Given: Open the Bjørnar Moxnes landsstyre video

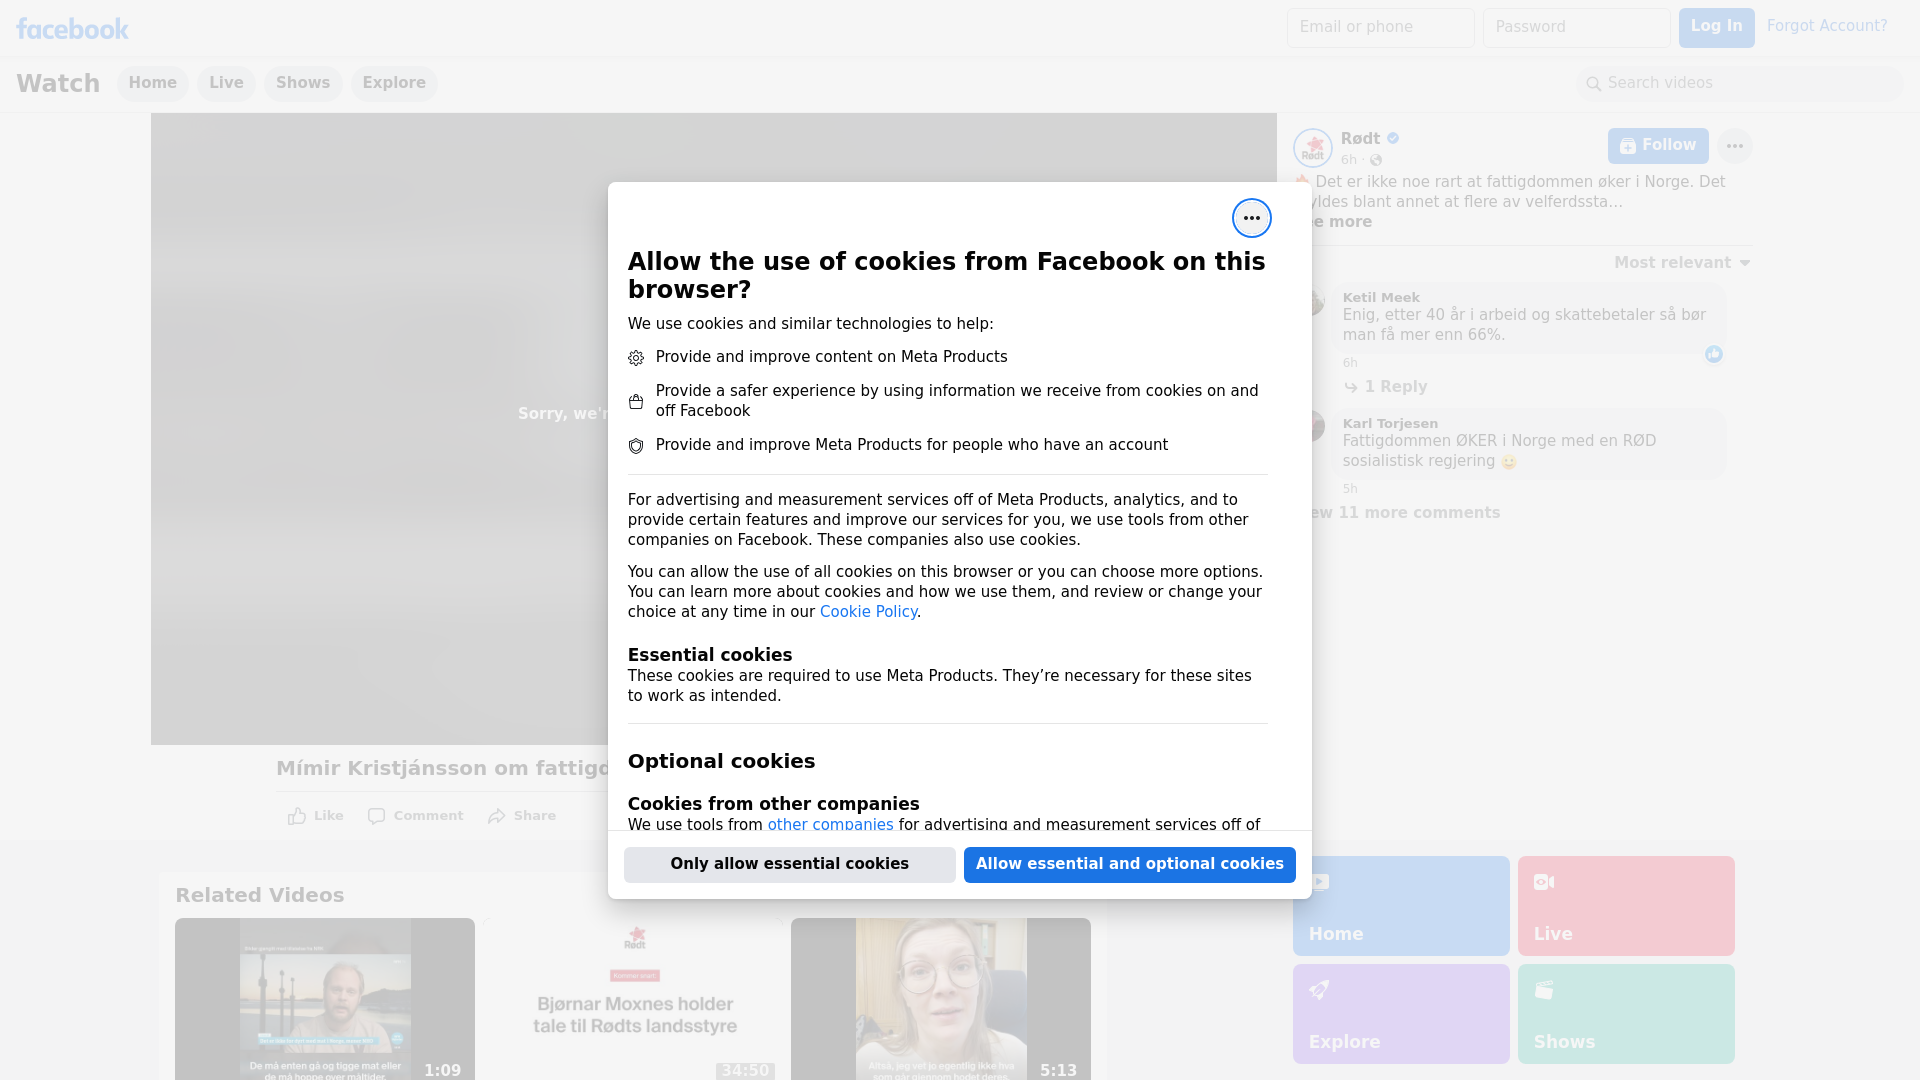Looking at the screenshot, I should point(634,999).
